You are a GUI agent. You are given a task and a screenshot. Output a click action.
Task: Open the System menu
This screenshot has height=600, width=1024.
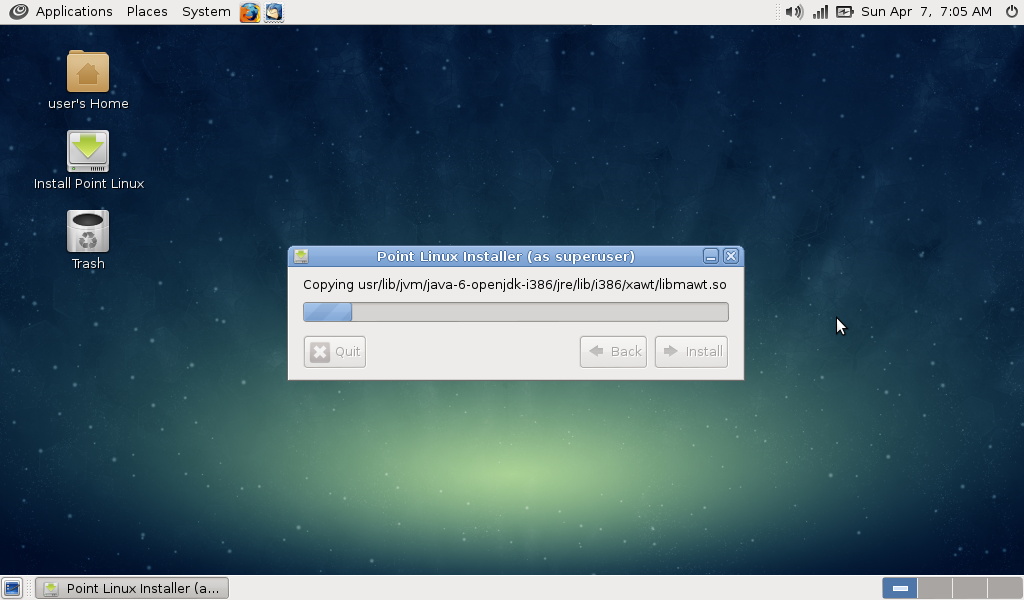tap(206, 12)
